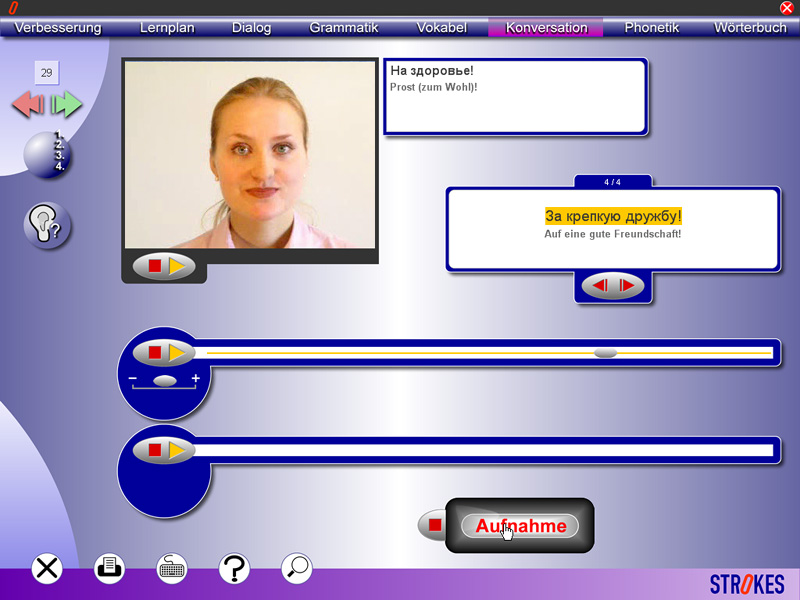Go to the Grammatik tab
The height and width of the screenshot is (600, 800).
[343, 28]
